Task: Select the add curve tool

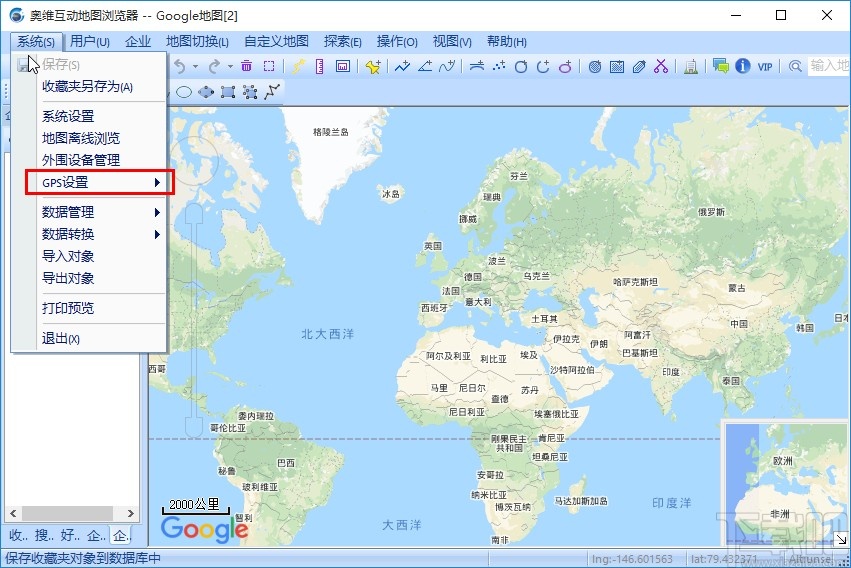Action: [x=447, y=66]
